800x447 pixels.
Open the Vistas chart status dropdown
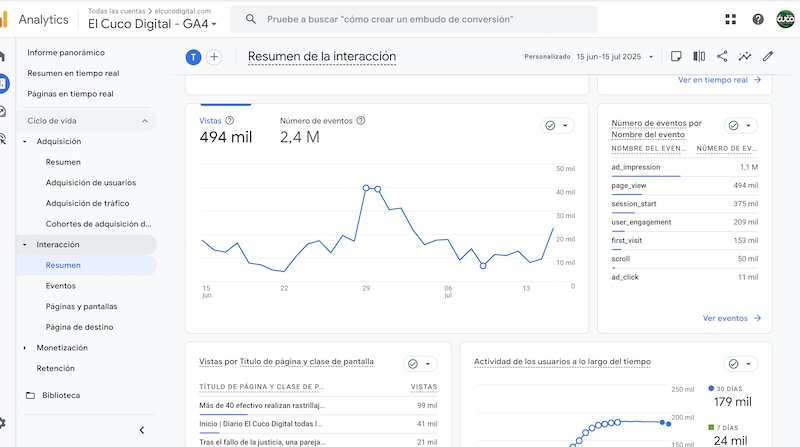click(557, 126)
